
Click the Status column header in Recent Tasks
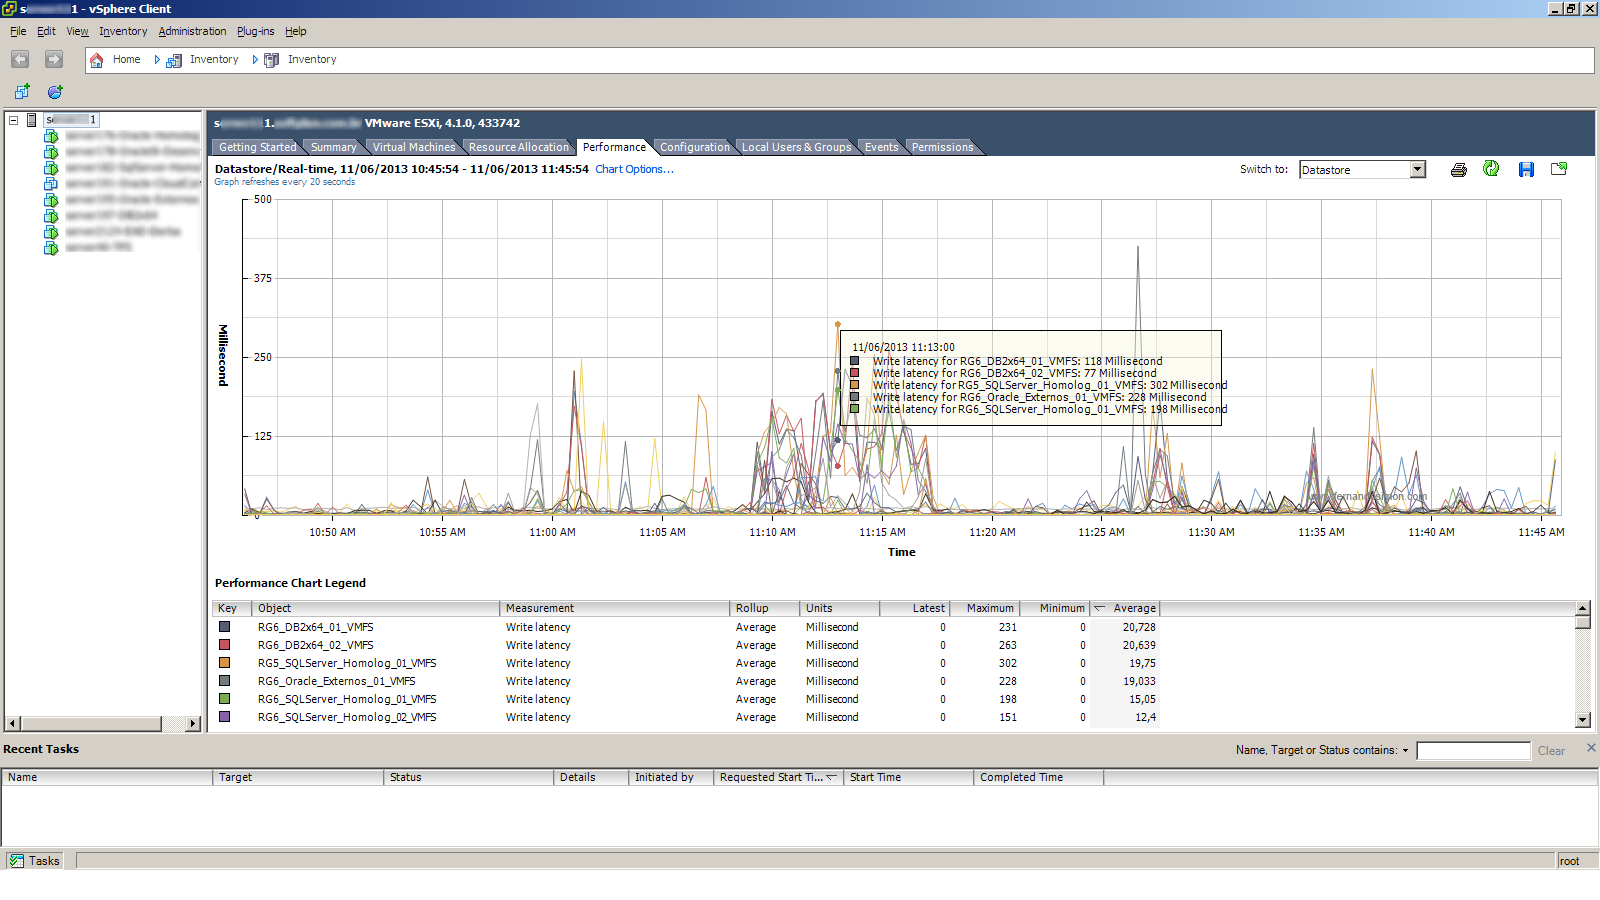(x=469, y=777)
